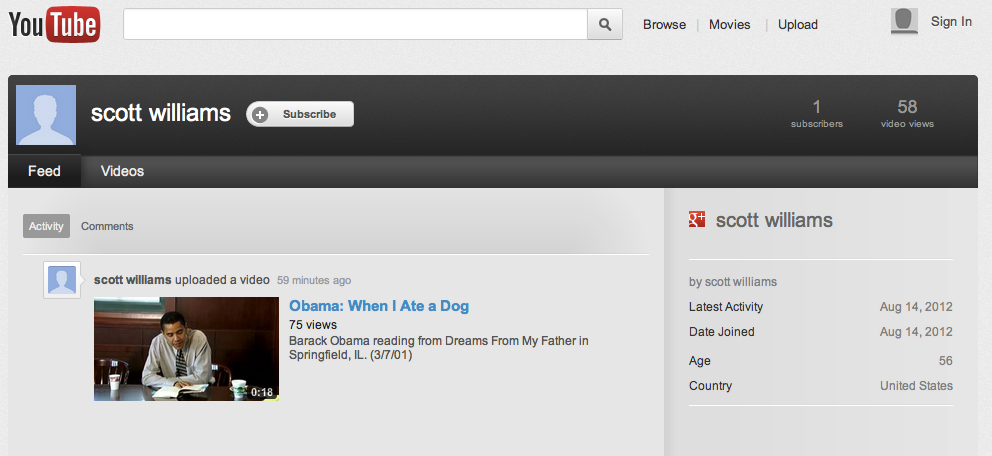Switch to the Videos tab
The image size is (992, 456).
[122, 171]
